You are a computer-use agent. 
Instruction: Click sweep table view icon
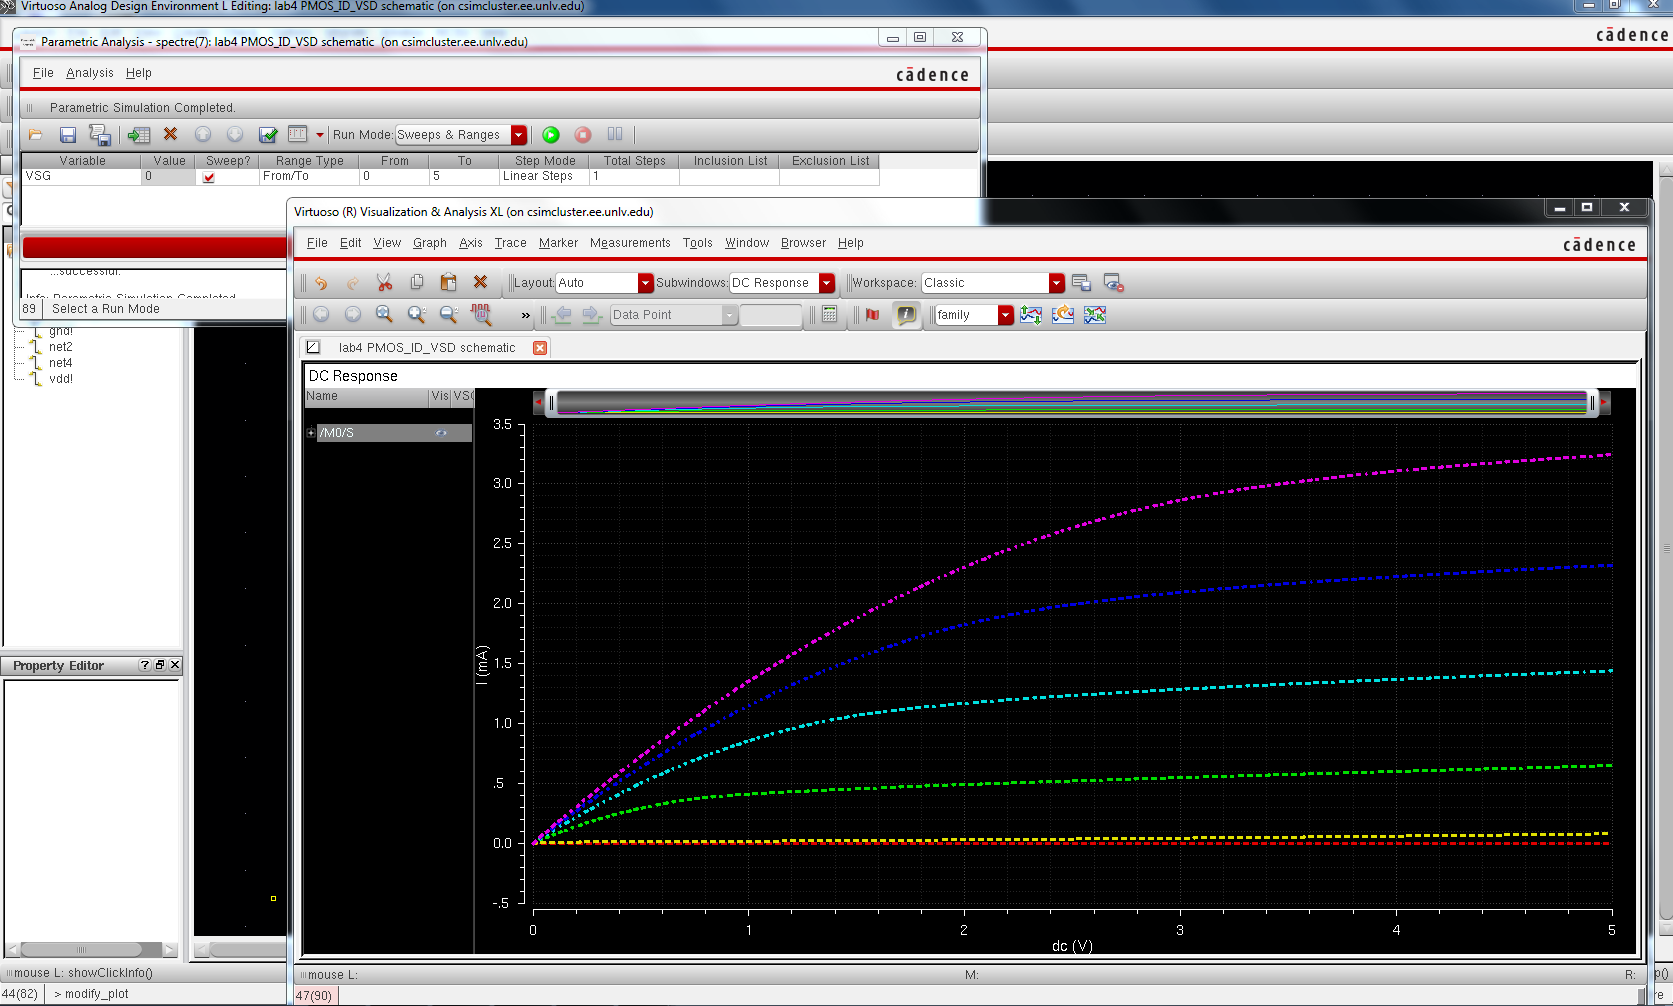(298, 134)
